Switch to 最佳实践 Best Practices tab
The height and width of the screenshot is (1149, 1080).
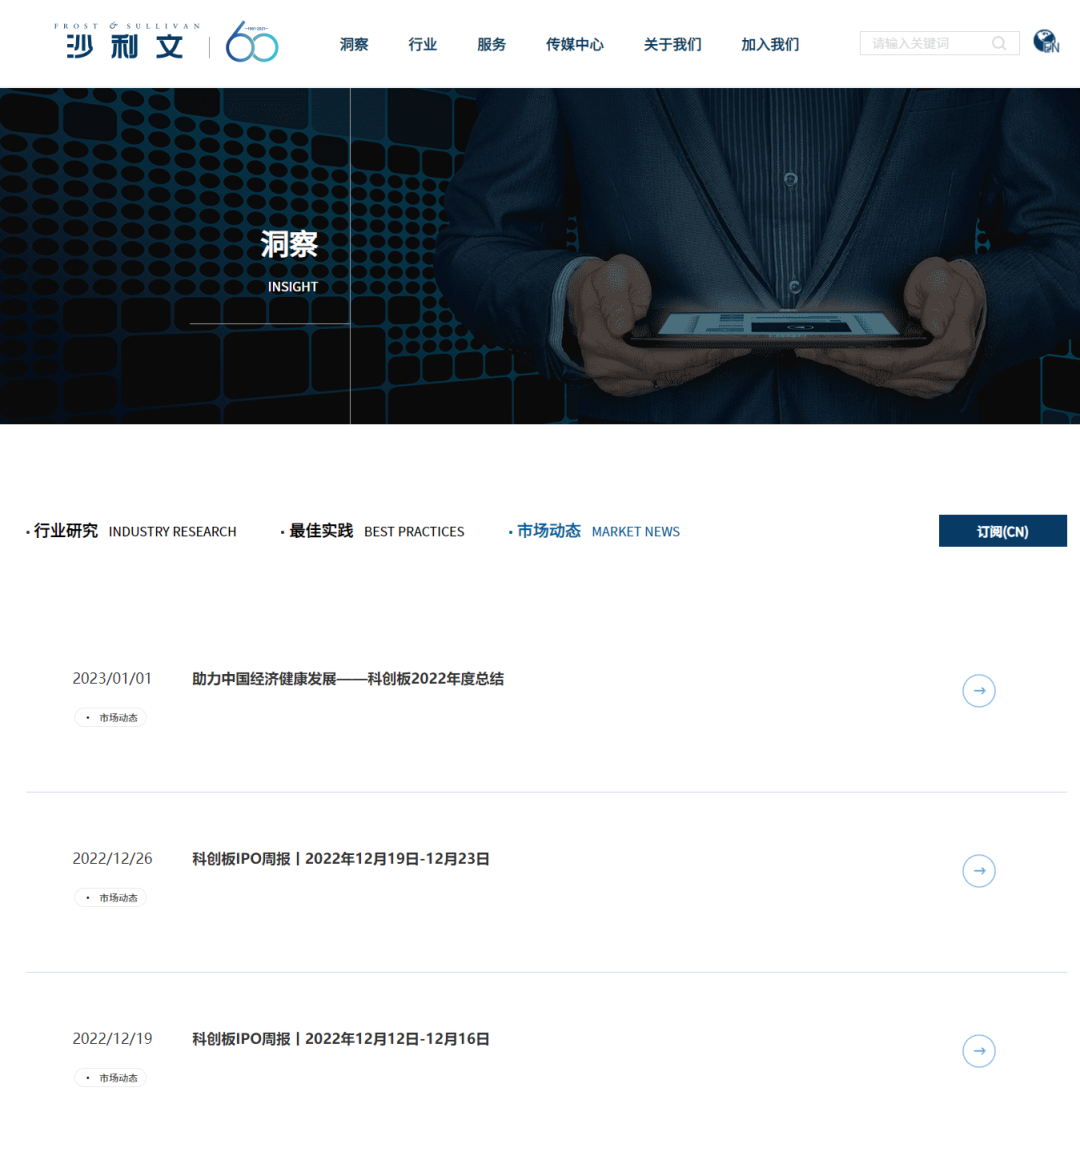(x=375, y=531)
